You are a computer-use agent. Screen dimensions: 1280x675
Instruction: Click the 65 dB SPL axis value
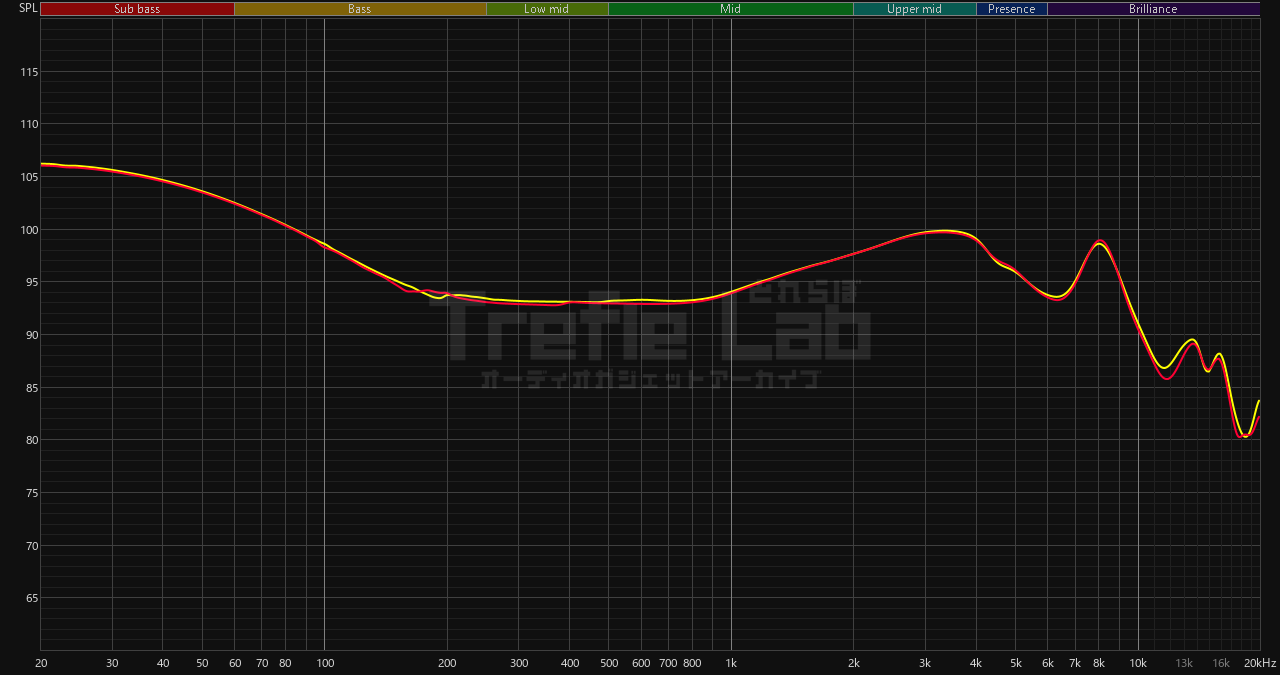[x=30, y=598]
